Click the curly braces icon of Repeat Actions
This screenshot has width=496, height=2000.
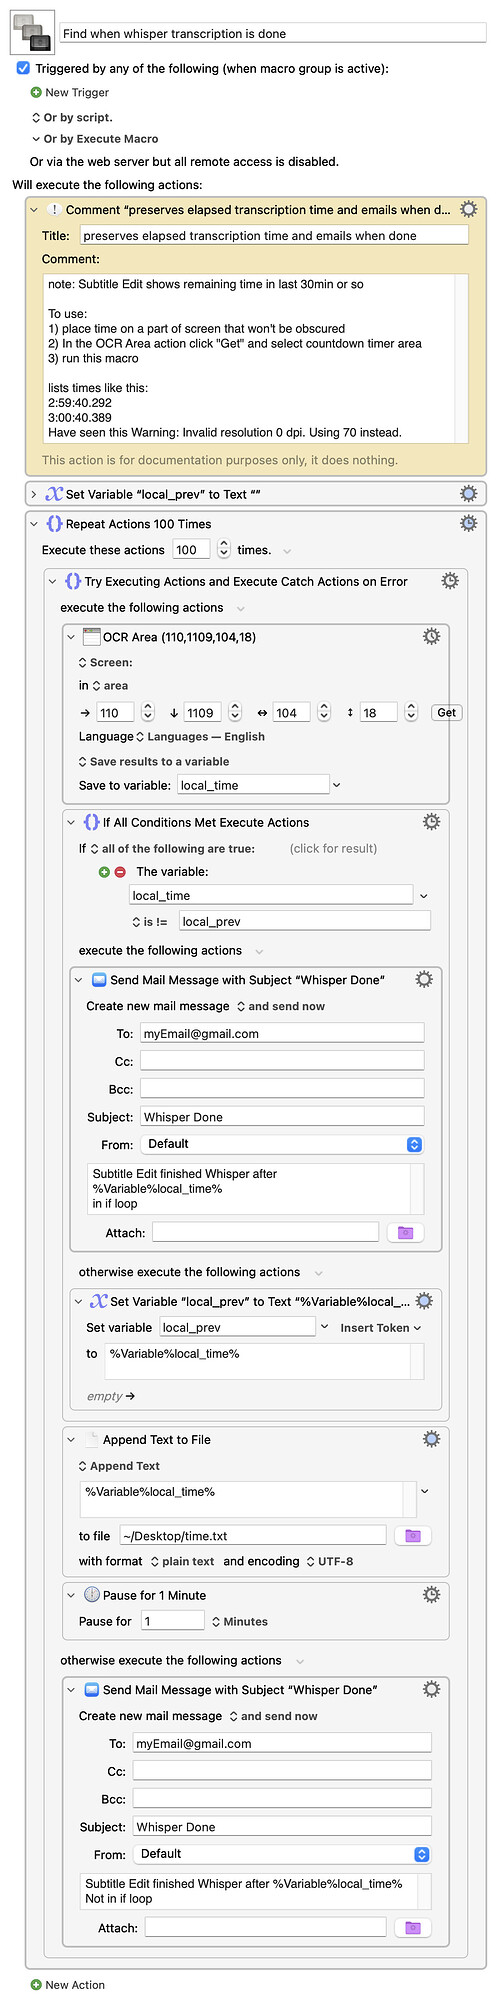[x=55, y=523]
